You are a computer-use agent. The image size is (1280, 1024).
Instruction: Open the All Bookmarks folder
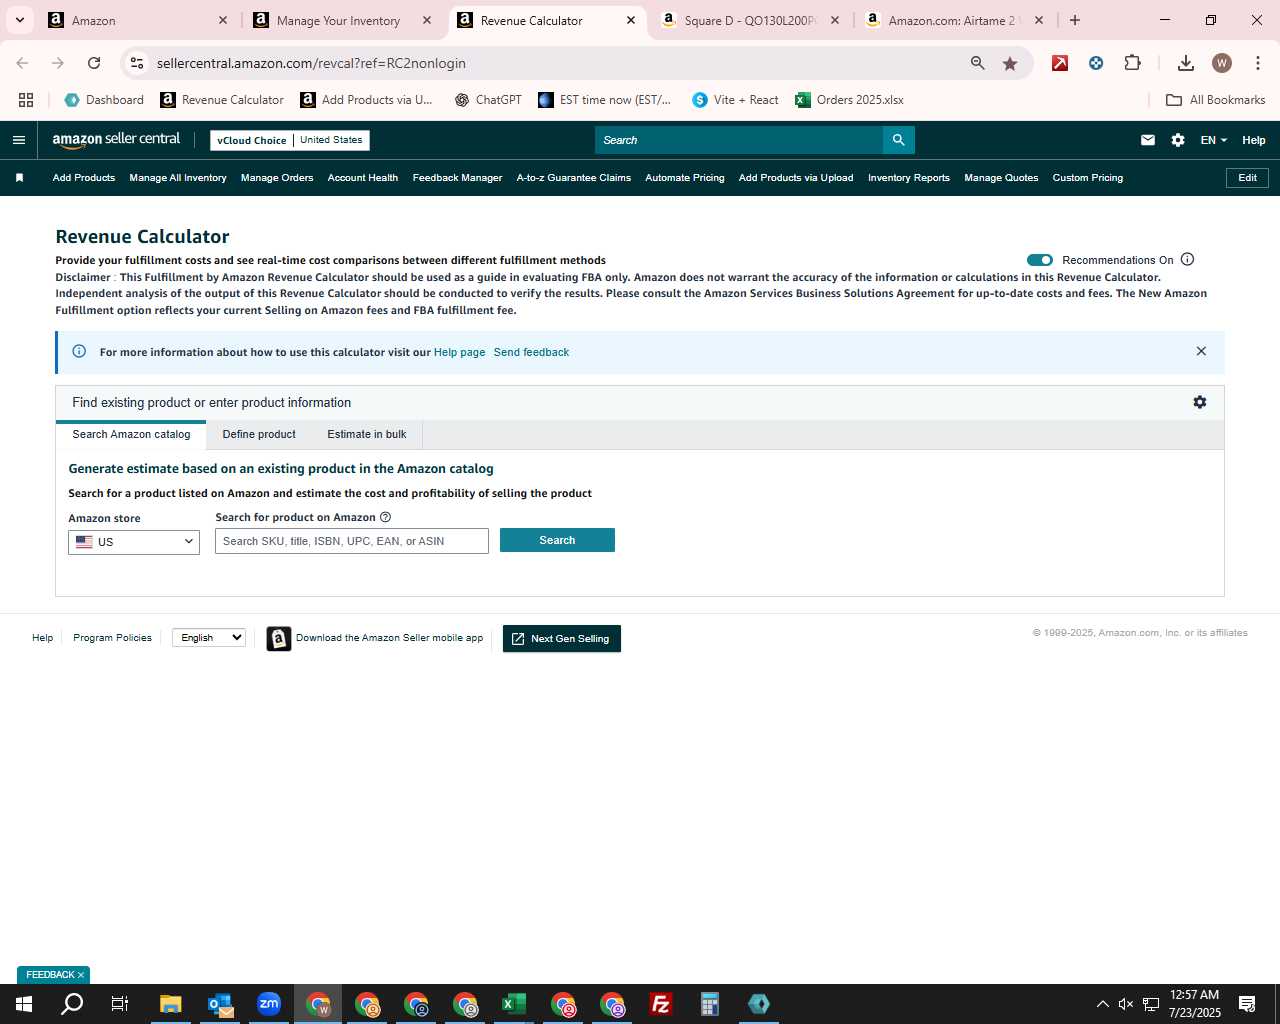tap(1216, 100)
